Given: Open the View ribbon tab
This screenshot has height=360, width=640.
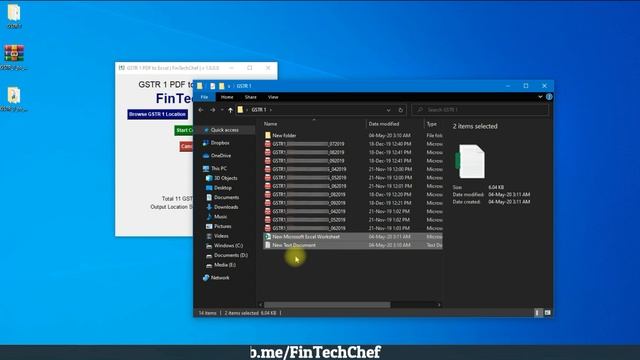Looking at the screenshot, I should tap(273, 97).
